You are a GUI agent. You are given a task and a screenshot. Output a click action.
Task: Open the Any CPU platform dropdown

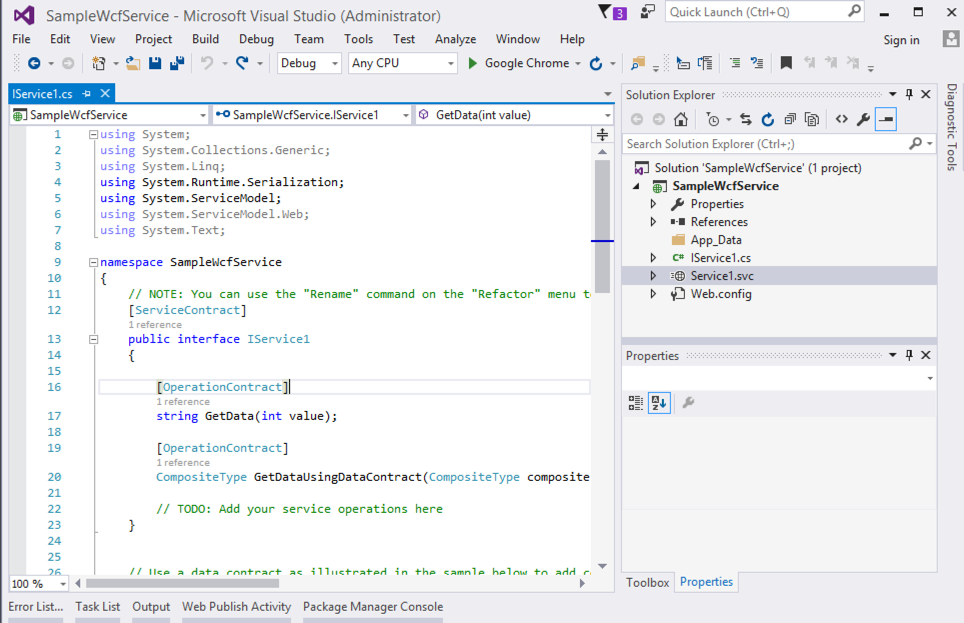click(x=402, y=63)
